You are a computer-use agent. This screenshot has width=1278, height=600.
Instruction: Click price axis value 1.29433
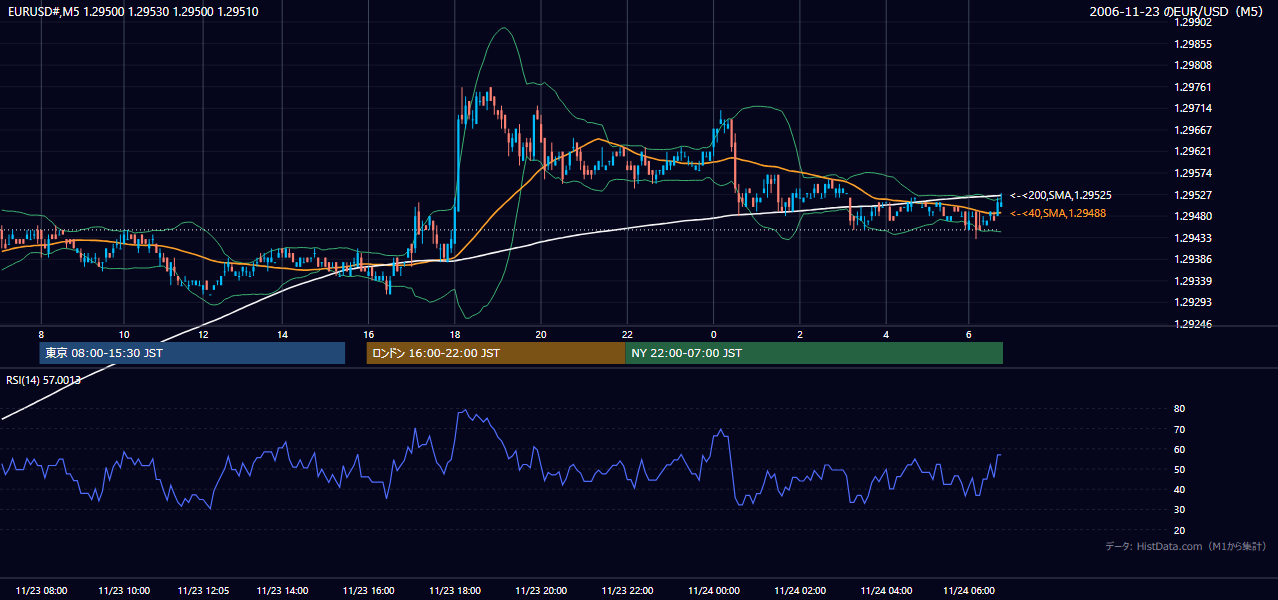(1193, 238)
